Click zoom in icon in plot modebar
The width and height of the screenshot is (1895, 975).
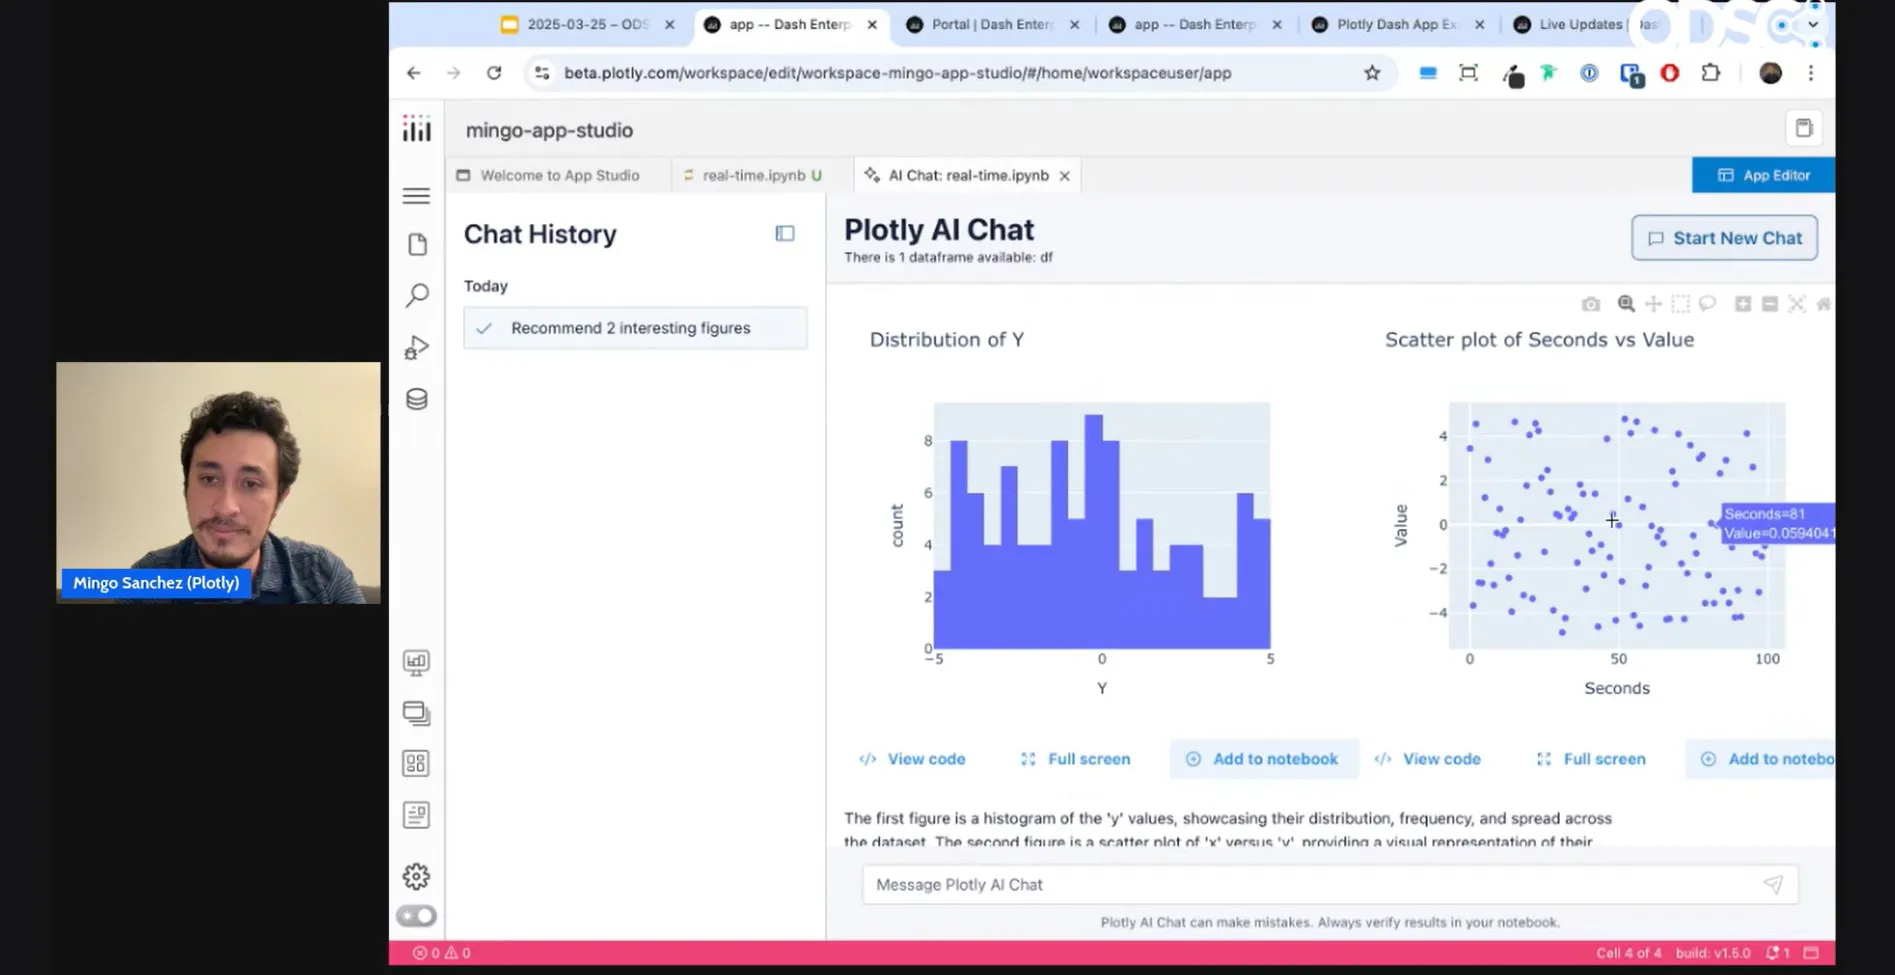[x=1743, y=304]
